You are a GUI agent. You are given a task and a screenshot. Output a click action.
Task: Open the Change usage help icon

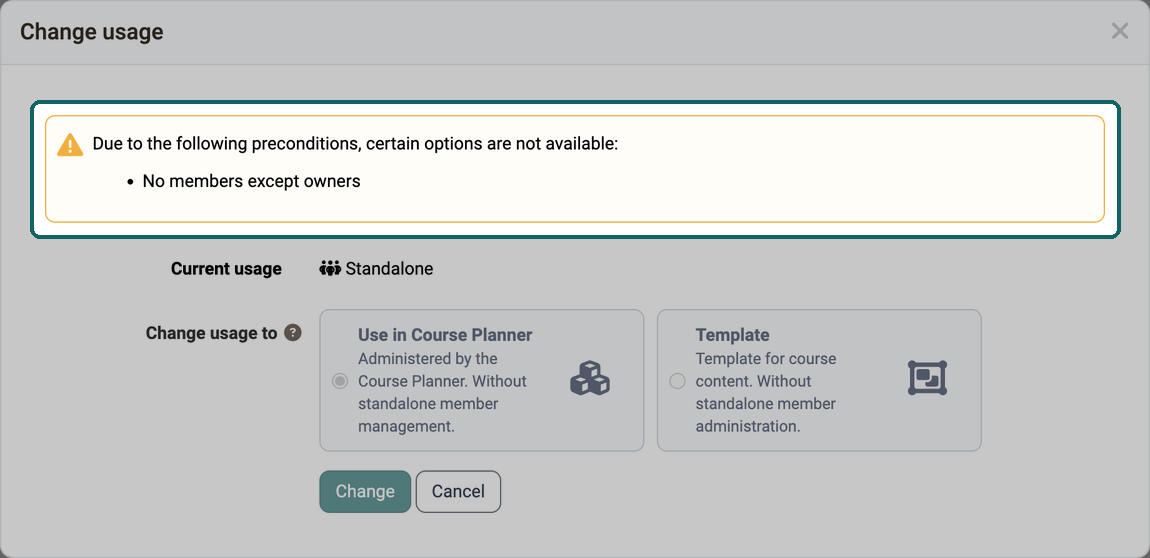click(x=293, y=333)
